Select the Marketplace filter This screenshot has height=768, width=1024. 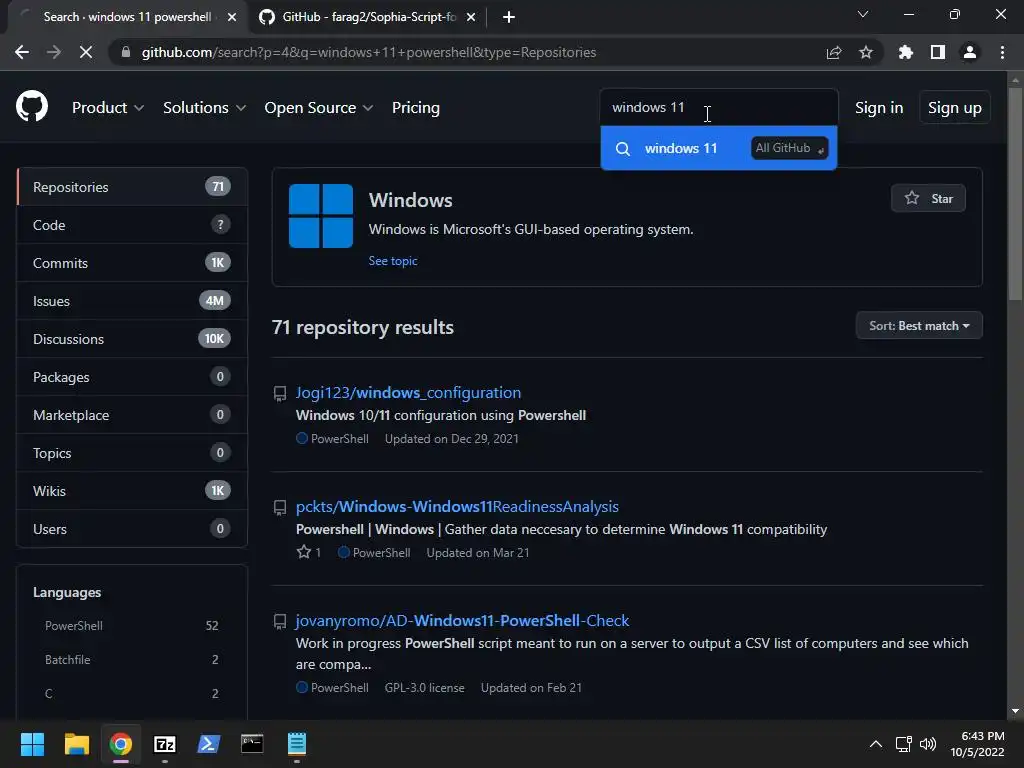click(132, 415)
